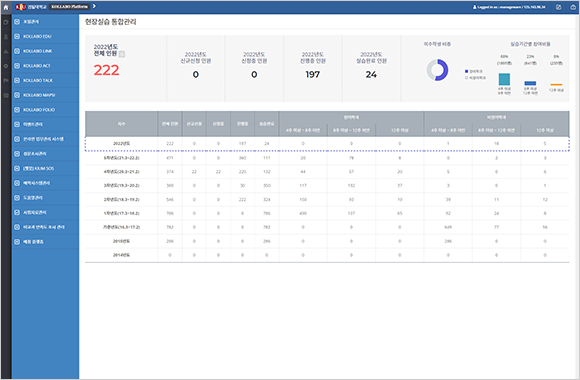Select the 2022 year row label in table
580x380 pixels.
tap(121, 144)
